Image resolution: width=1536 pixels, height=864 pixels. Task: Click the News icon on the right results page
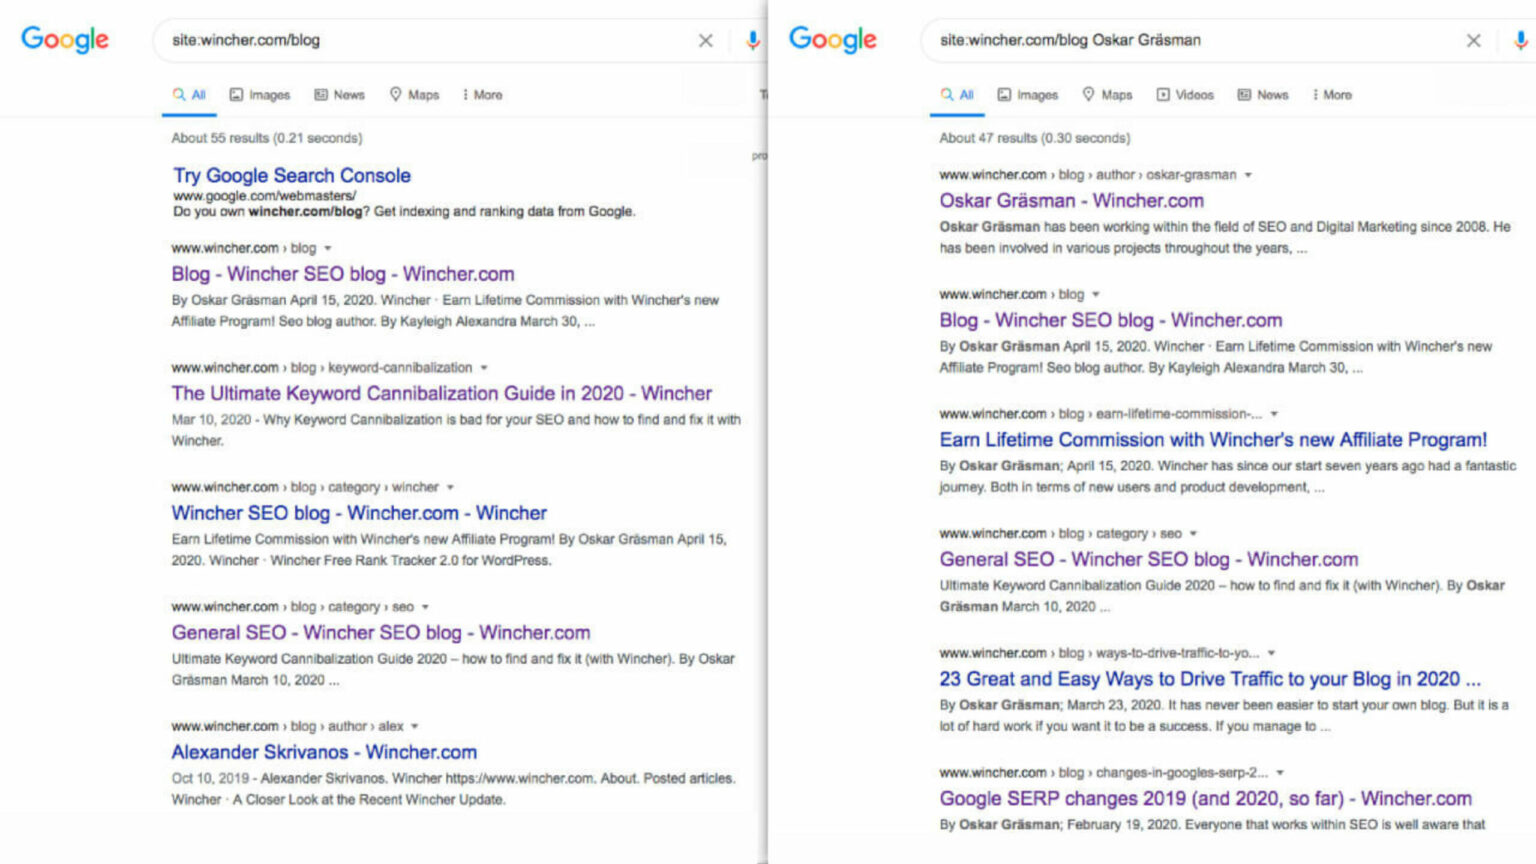click(1246, 94)
